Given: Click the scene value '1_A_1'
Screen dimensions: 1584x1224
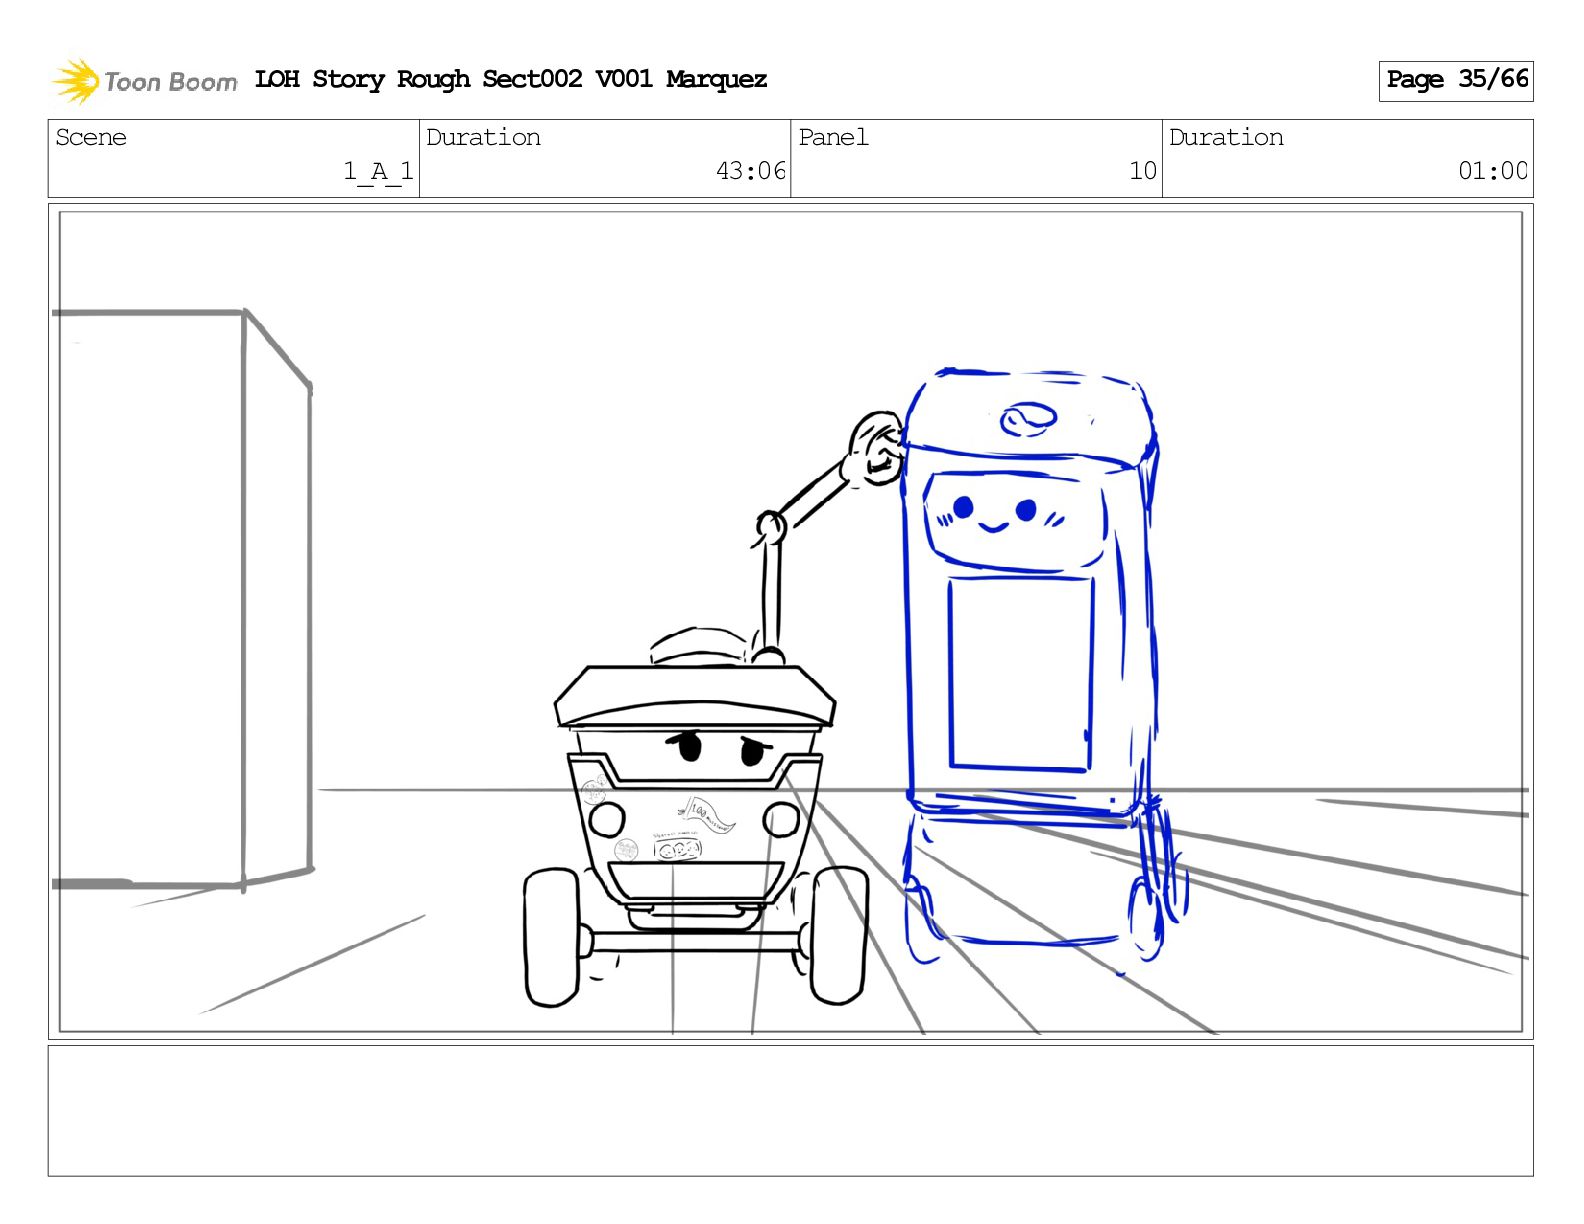Looking at the screenshot, I should (x=378, y=171).
